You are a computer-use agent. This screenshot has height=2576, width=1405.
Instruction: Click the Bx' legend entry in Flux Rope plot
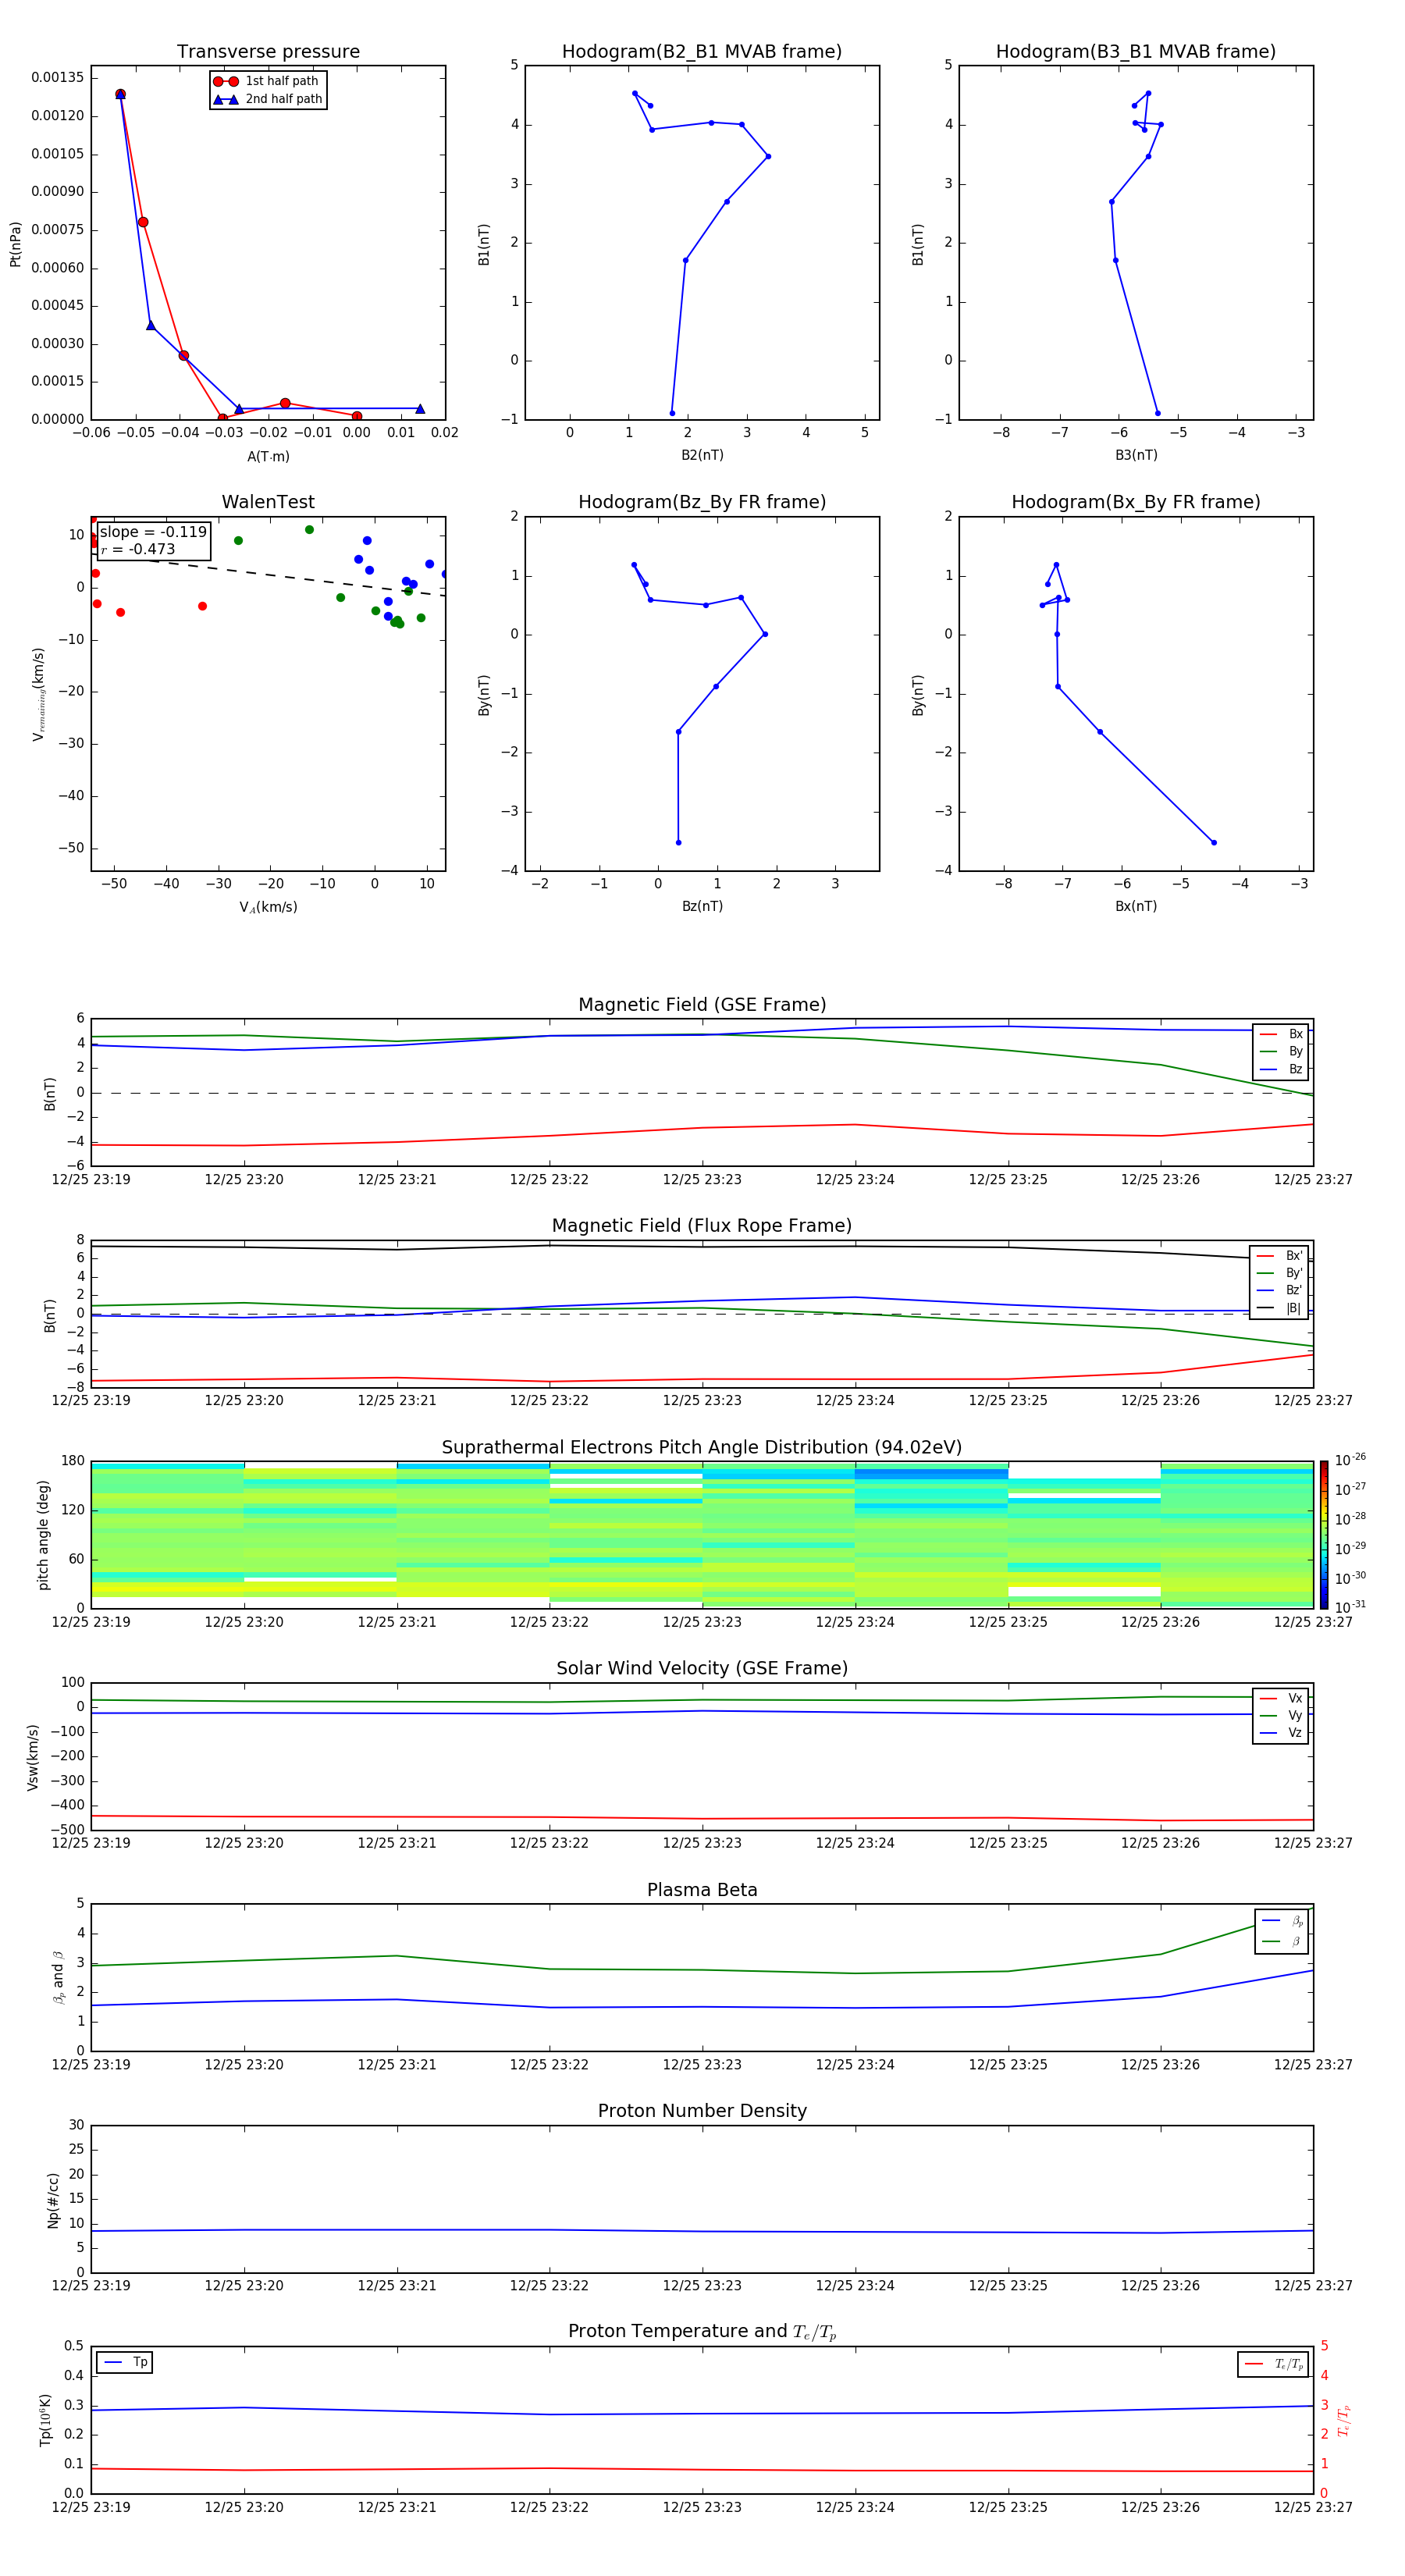[1280, 1256]
